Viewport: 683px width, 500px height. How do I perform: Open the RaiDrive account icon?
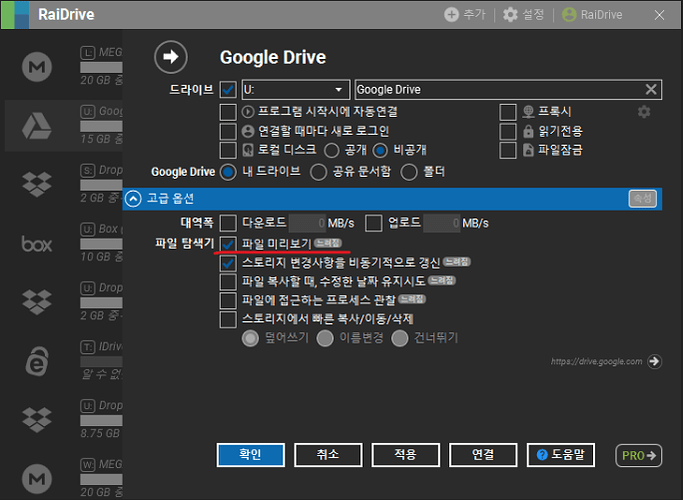[x=569, y=14]
